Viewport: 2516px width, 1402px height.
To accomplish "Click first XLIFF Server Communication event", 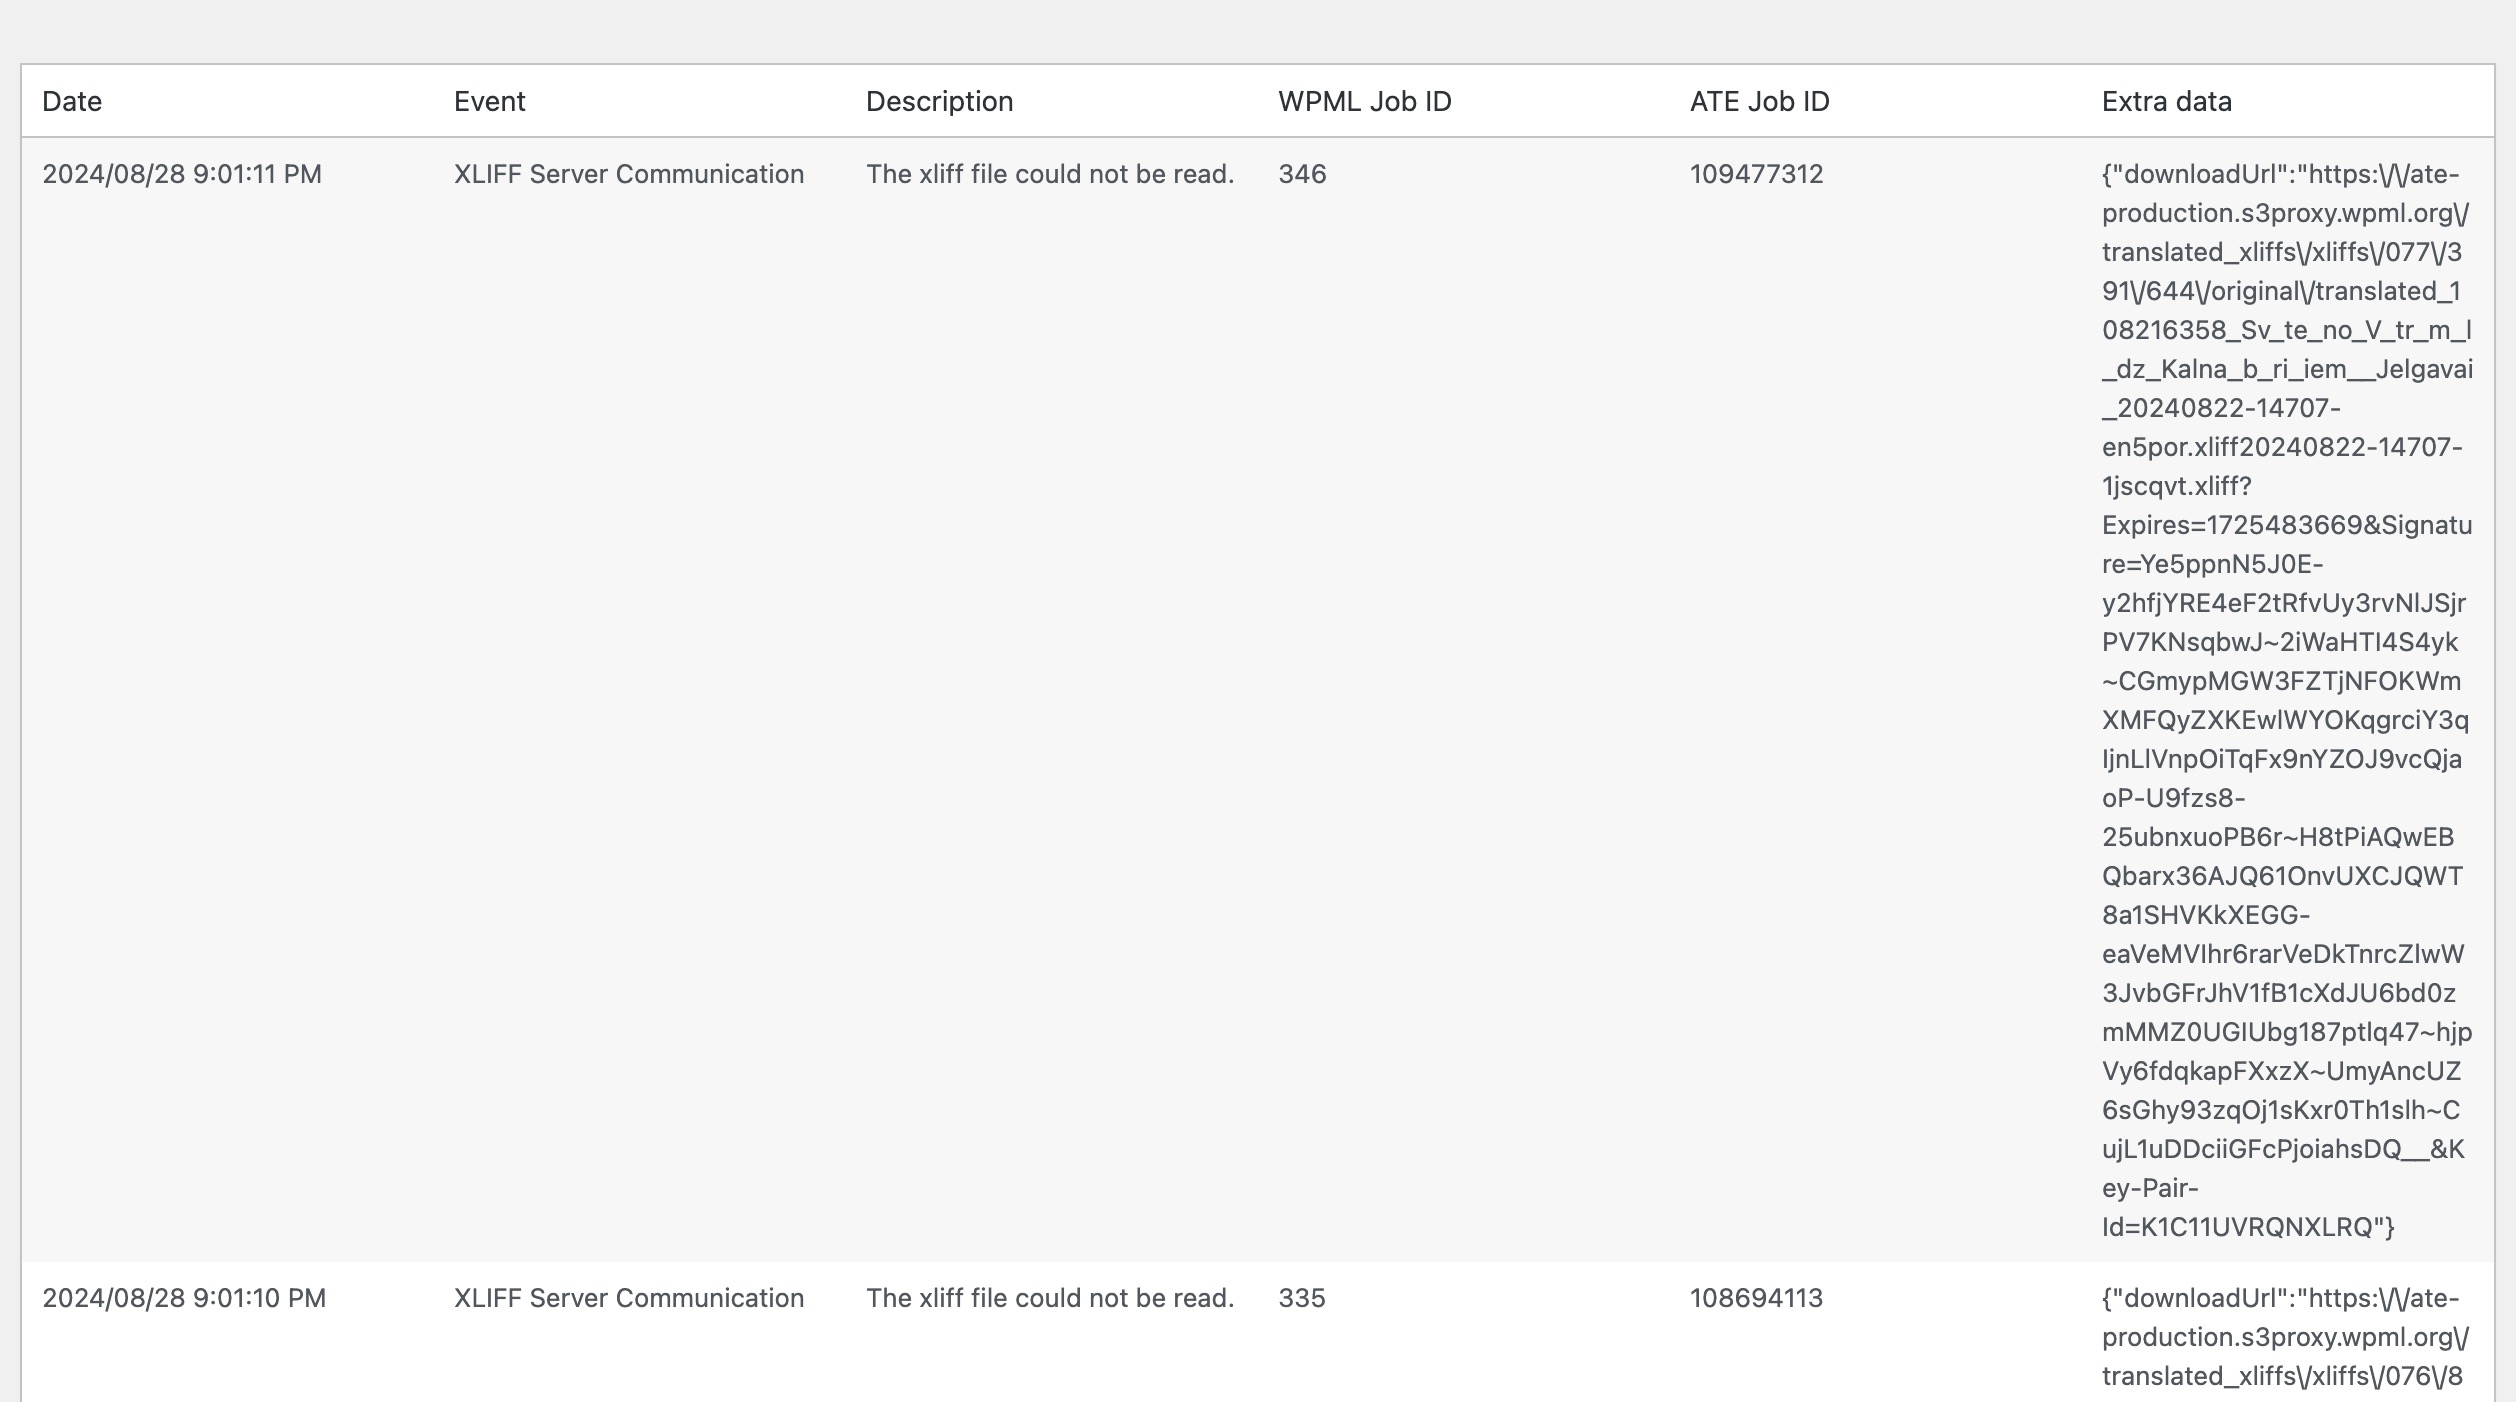I will click(x=628, y=174).
